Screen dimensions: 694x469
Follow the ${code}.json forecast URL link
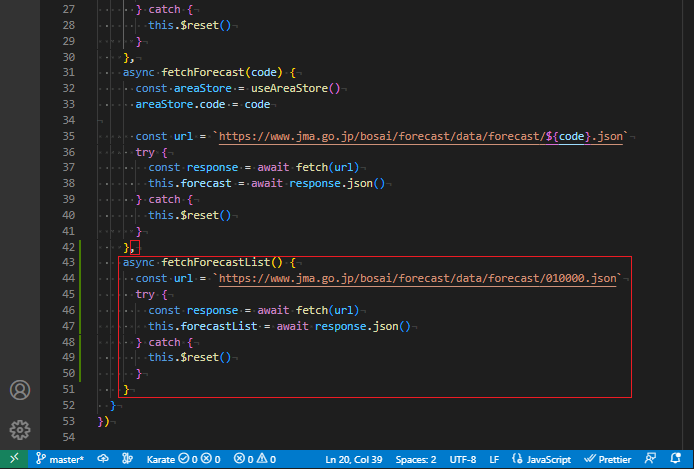tap(420, 136)
